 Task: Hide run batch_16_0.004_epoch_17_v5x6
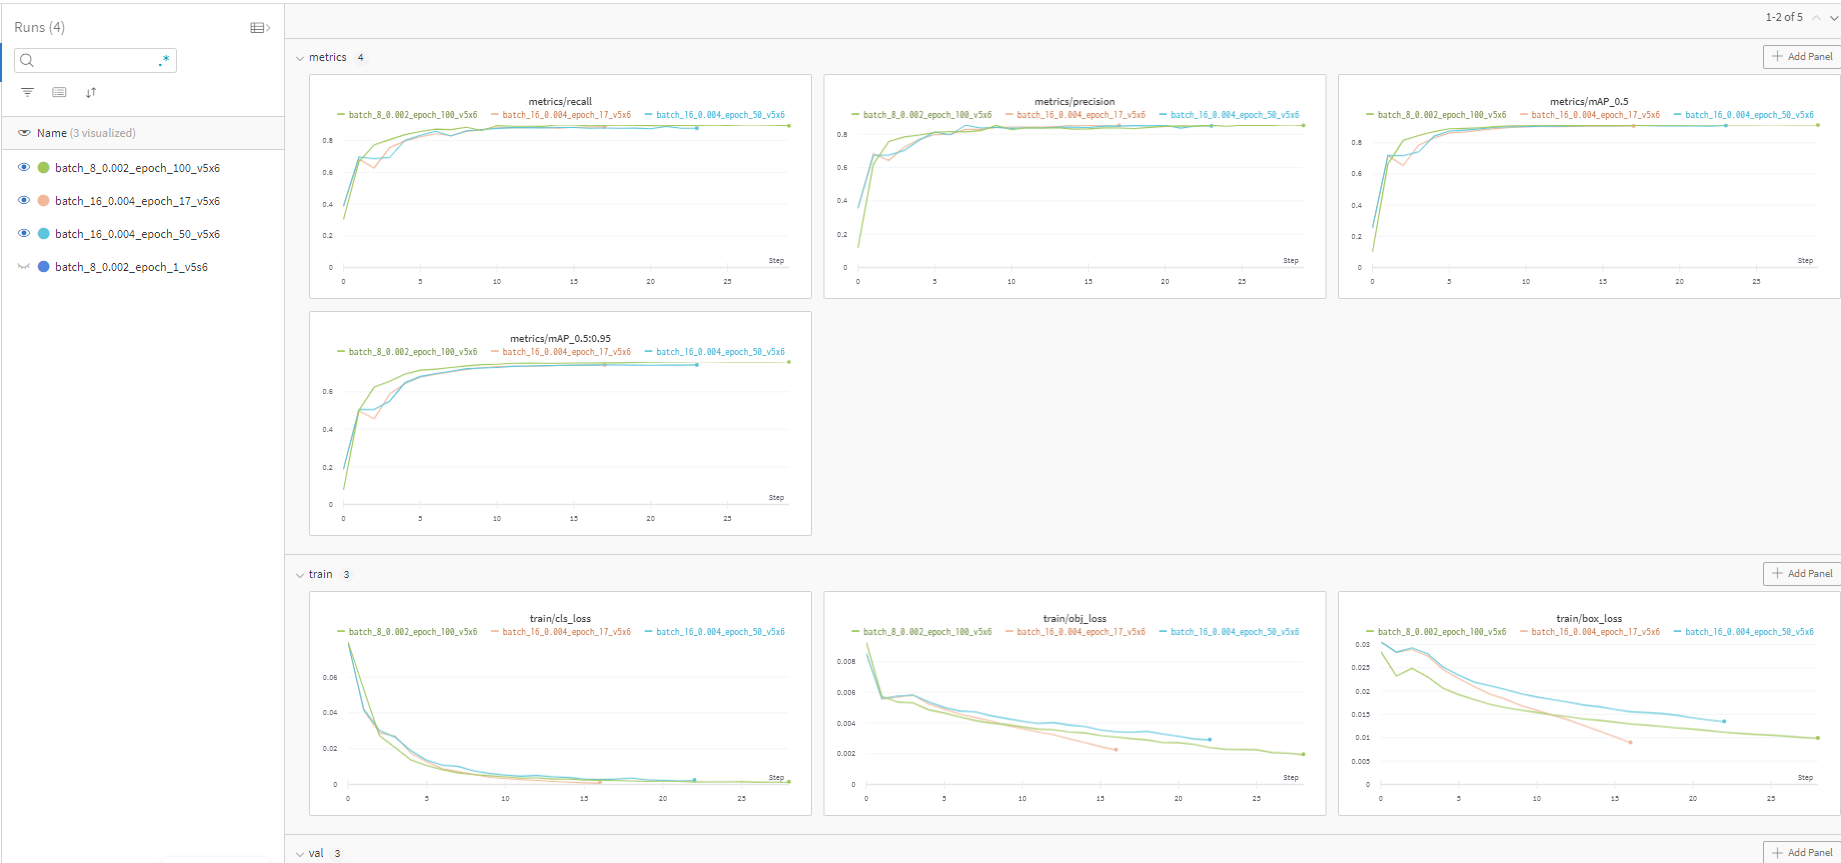point(24,201)
